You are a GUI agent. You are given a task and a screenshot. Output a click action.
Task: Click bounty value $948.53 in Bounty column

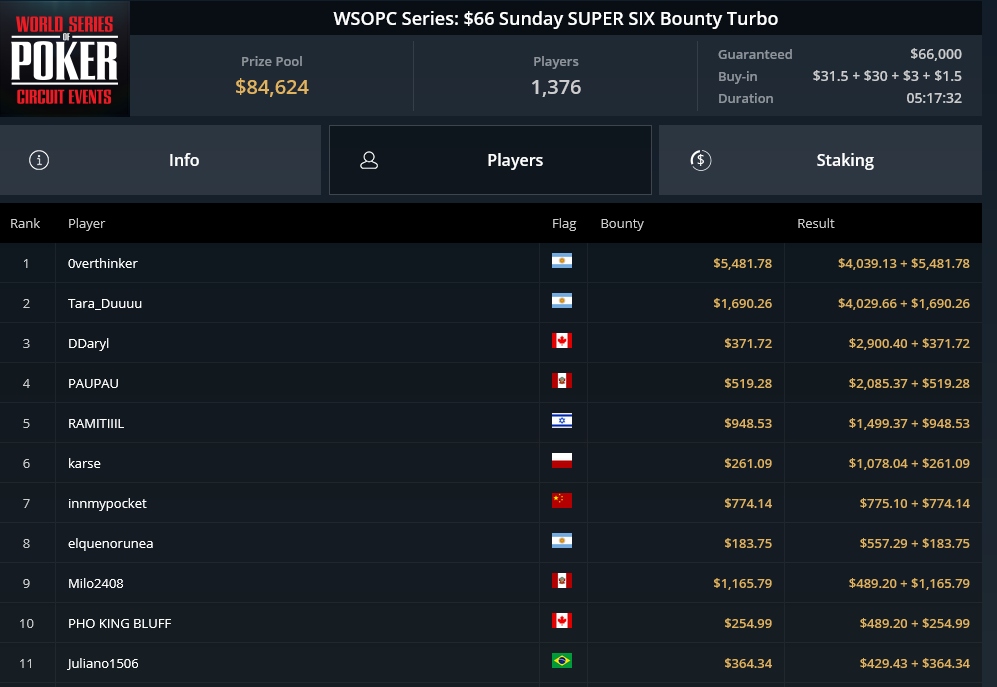click(748, 424)
